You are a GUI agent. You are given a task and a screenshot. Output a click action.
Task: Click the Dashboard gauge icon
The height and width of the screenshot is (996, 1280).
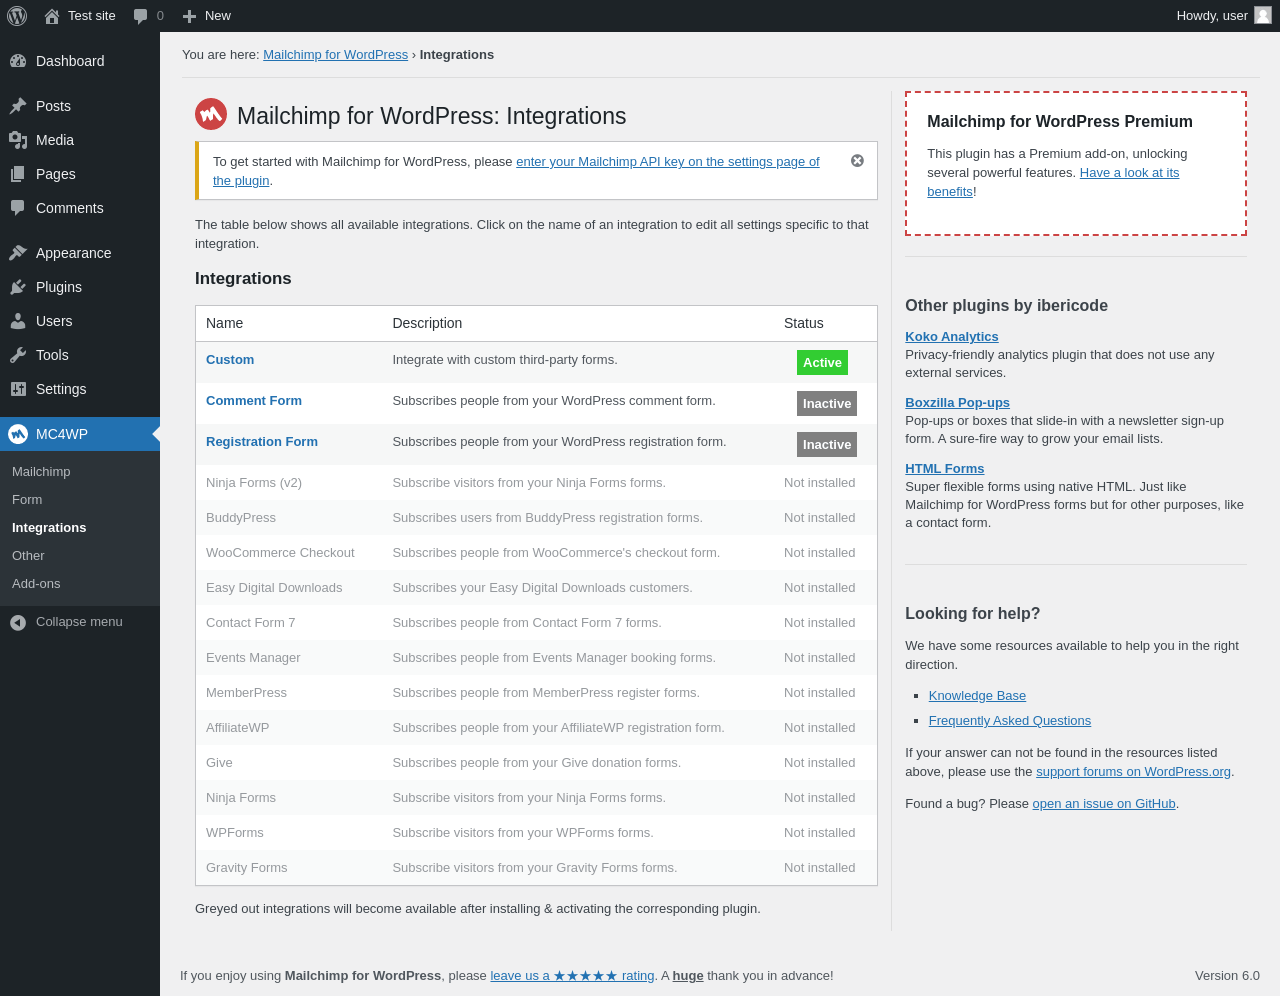coord(18,61)
